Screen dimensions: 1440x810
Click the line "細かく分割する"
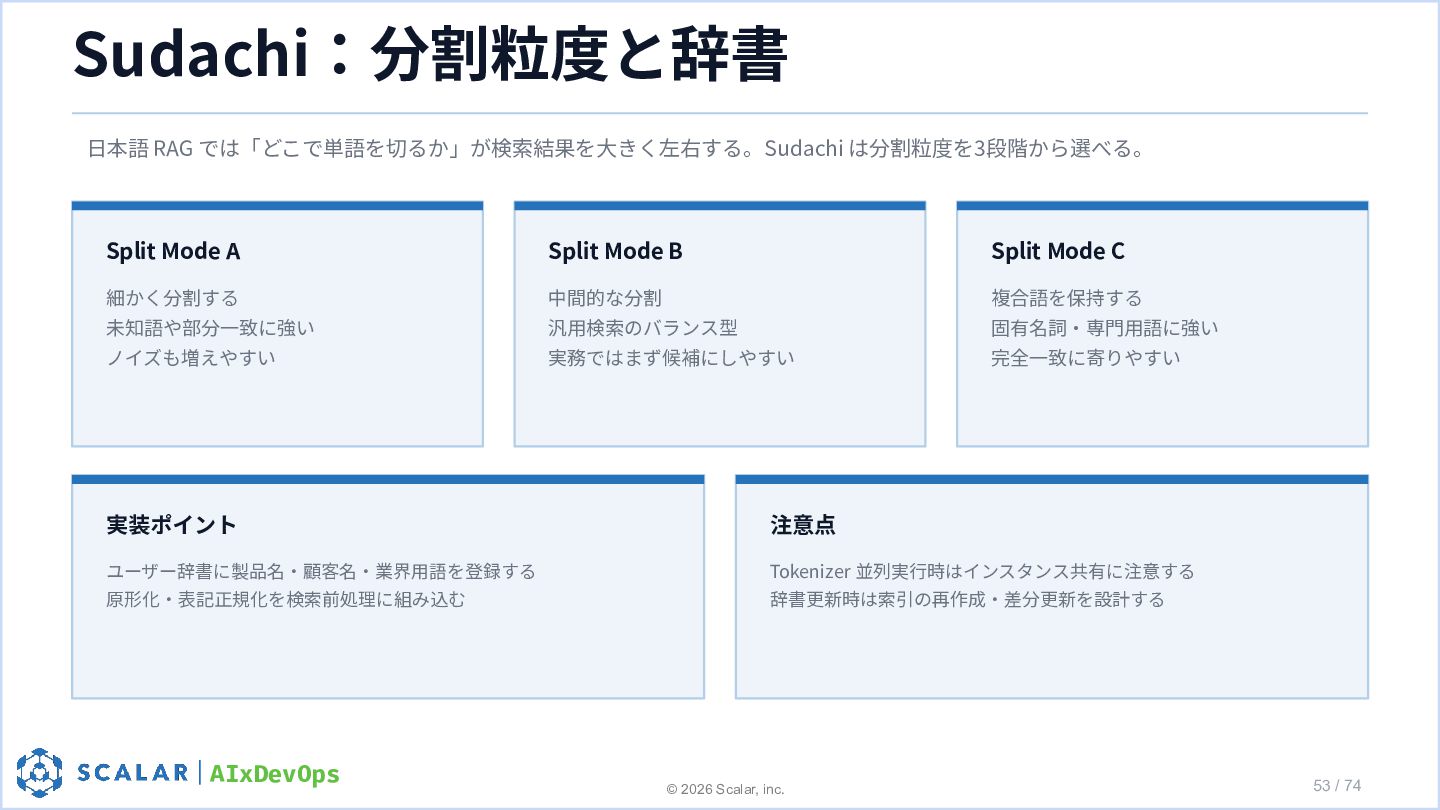172,298
